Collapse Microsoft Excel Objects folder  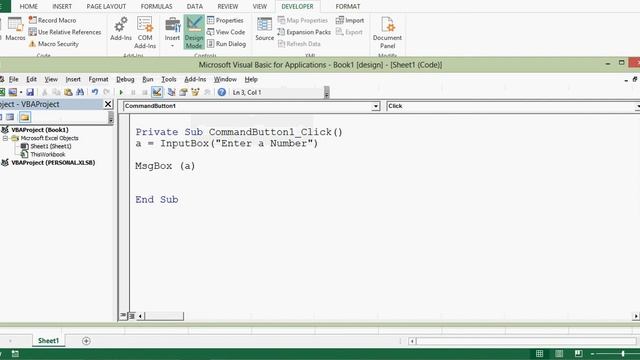point(5,138)
